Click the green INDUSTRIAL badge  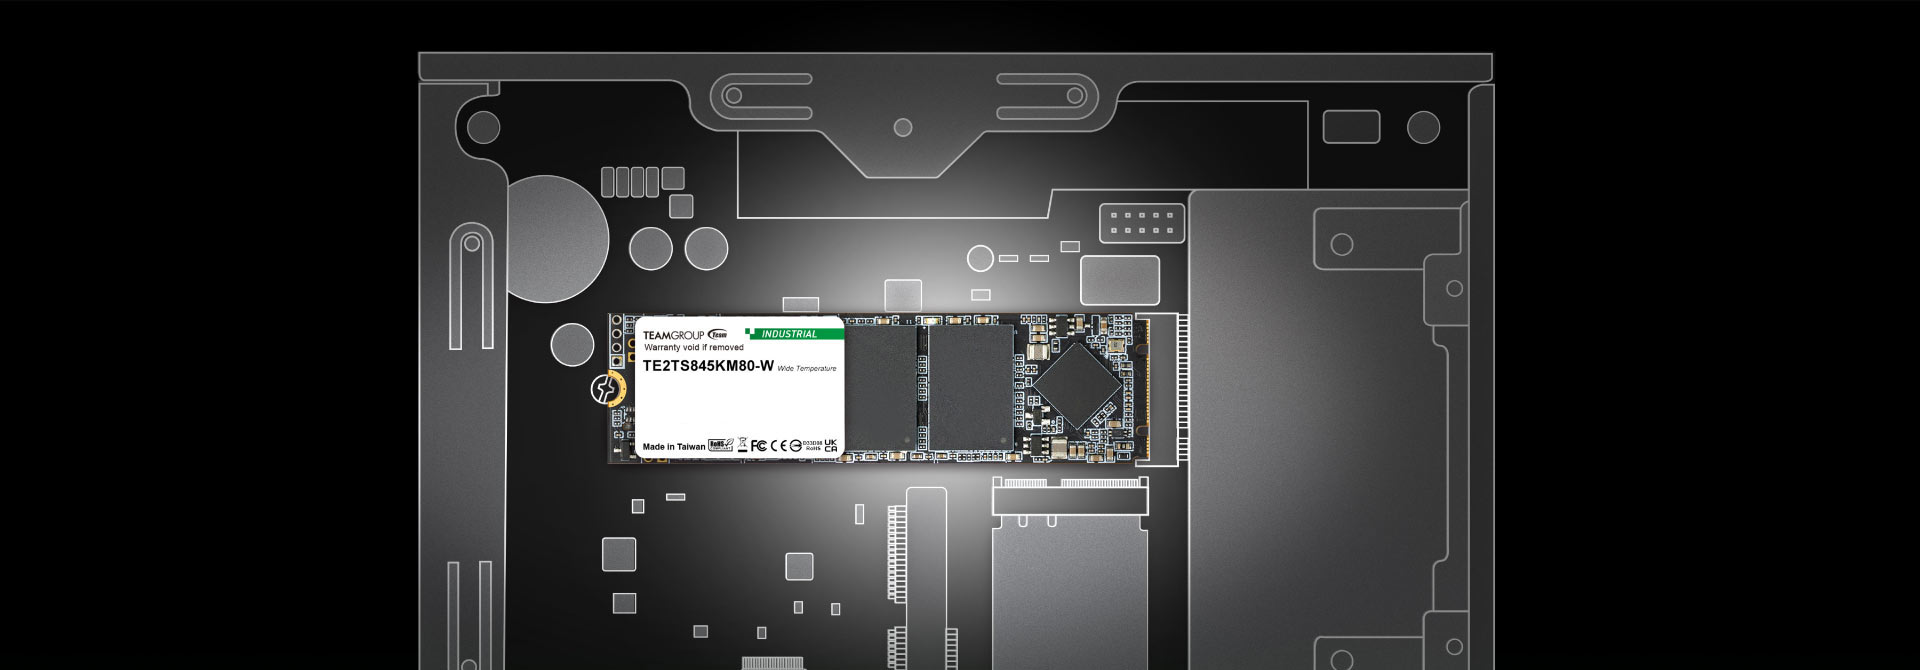pyautogui.click(x=795, y=334)
